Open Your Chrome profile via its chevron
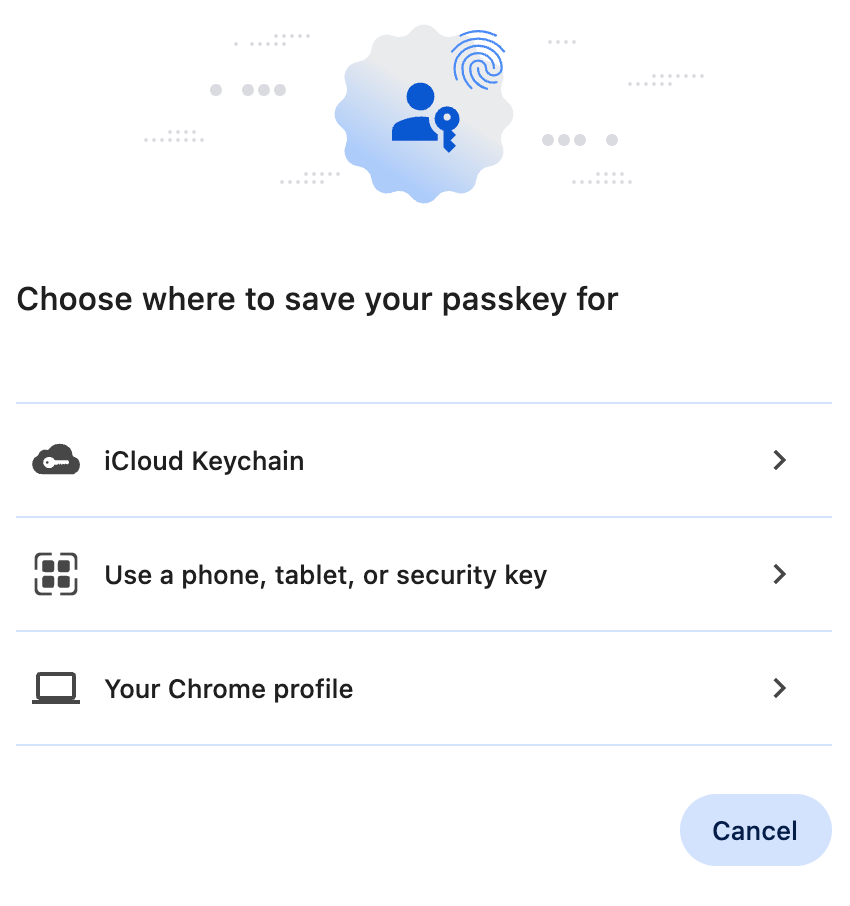Image resolution: width=850 pixels, height=906 pixels. (779, 688)
